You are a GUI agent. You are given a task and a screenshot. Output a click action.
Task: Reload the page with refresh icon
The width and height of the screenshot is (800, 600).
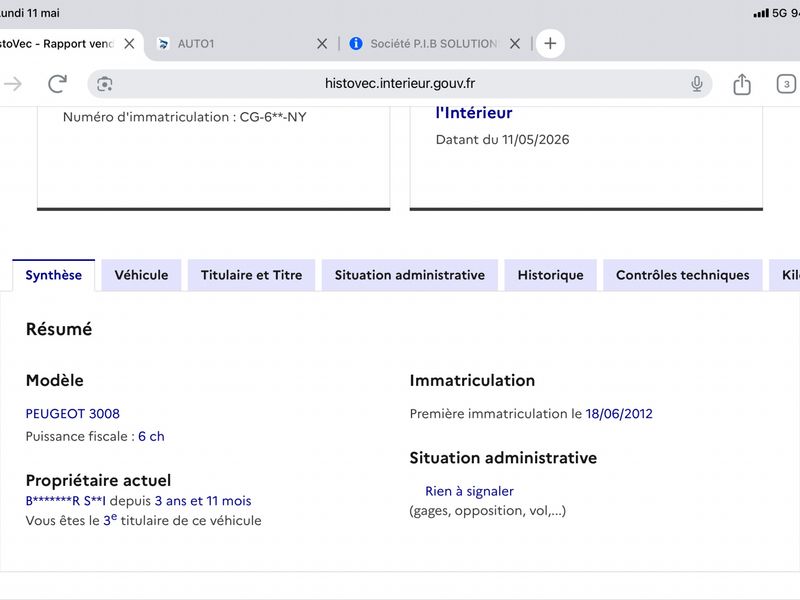tap(57, 84)
